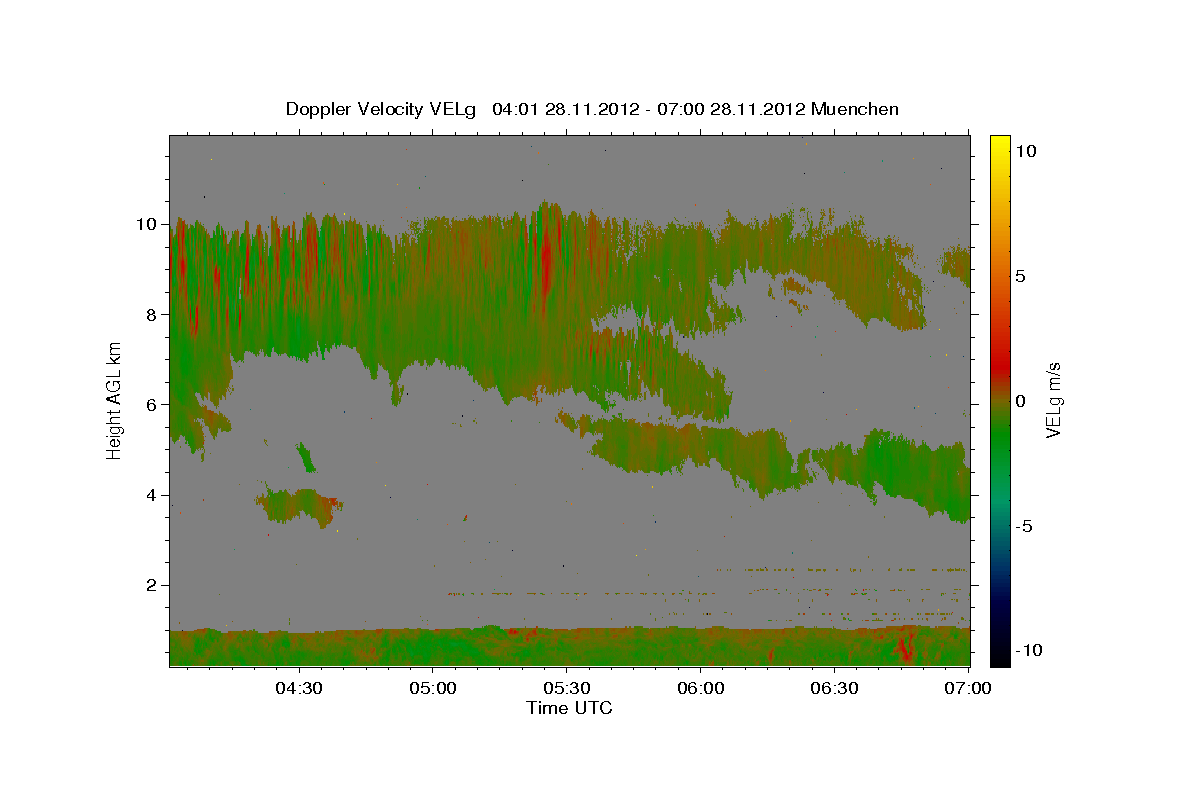The image size is (1200, 800).
Task: Click the height tick label '2'
Action: point(151,585)
